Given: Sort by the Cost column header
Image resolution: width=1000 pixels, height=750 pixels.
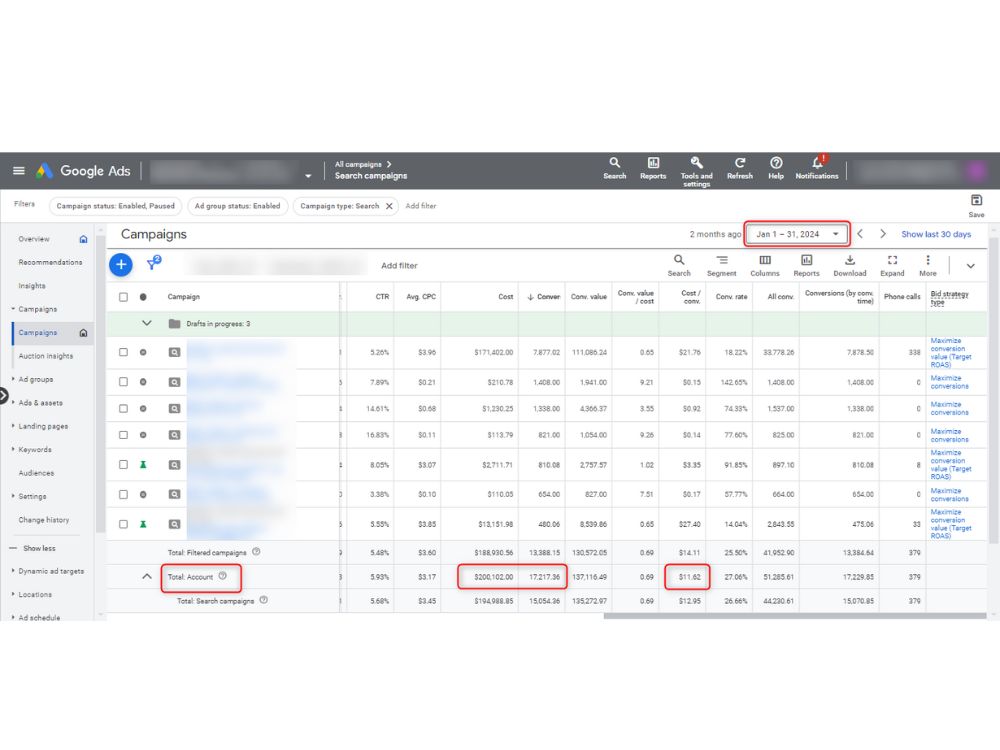Looking at the screenshot, I should coord(506,297).
